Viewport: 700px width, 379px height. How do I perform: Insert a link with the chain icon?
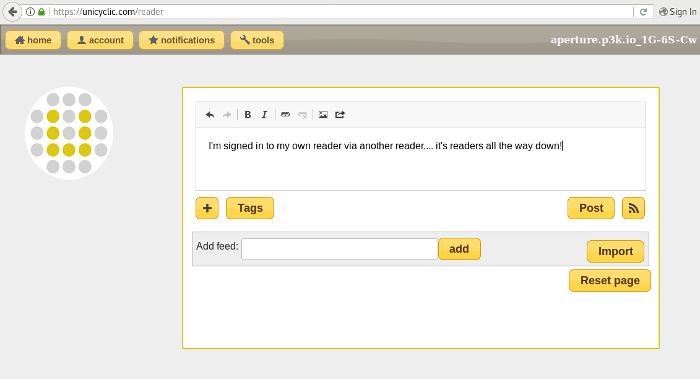[x=285, y=115]
